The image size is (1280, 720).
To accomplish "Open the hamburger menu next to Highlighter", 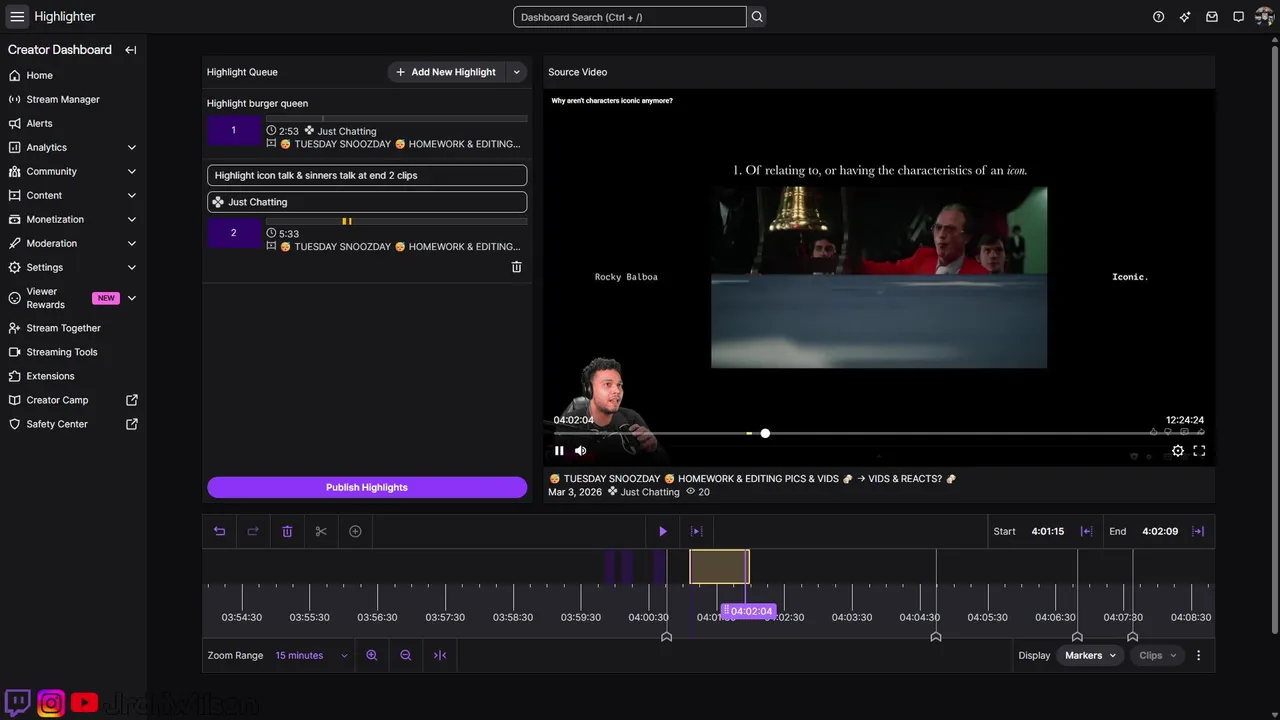I will [x=17, y=16].
